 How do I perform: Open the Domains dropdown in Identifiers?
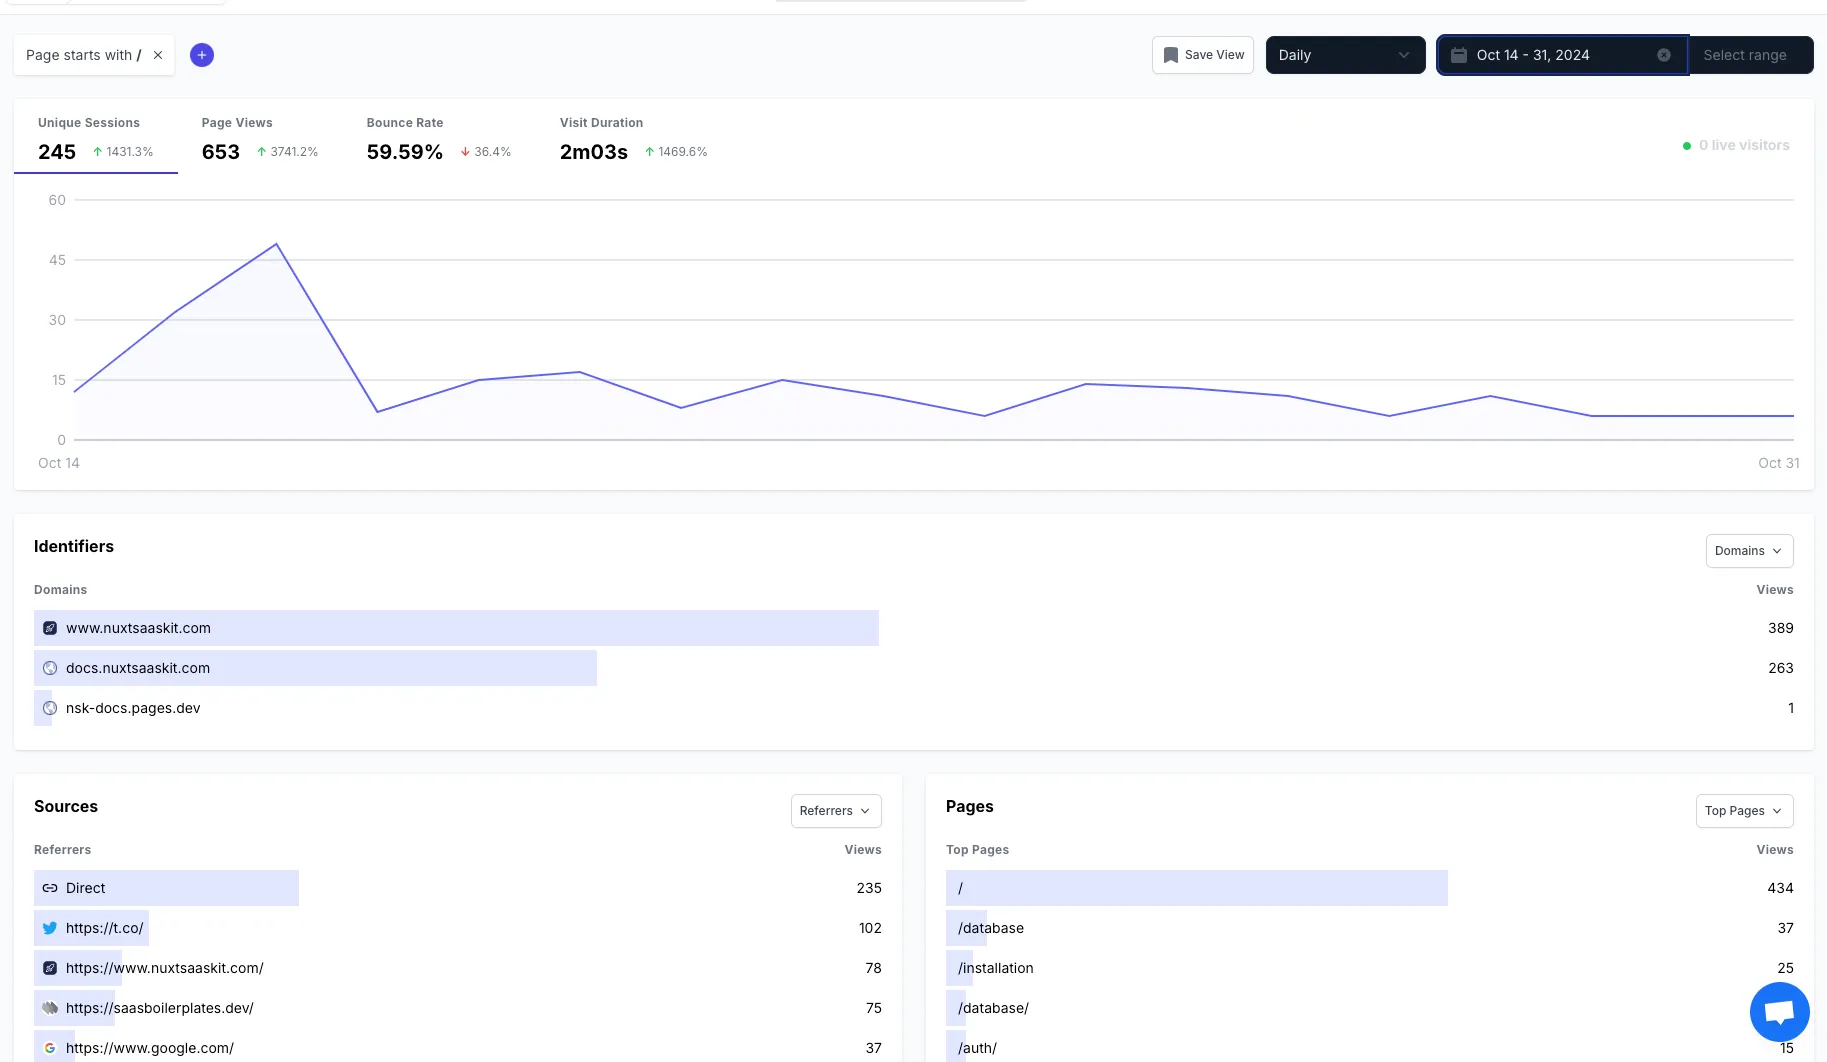click(1748, 551)
